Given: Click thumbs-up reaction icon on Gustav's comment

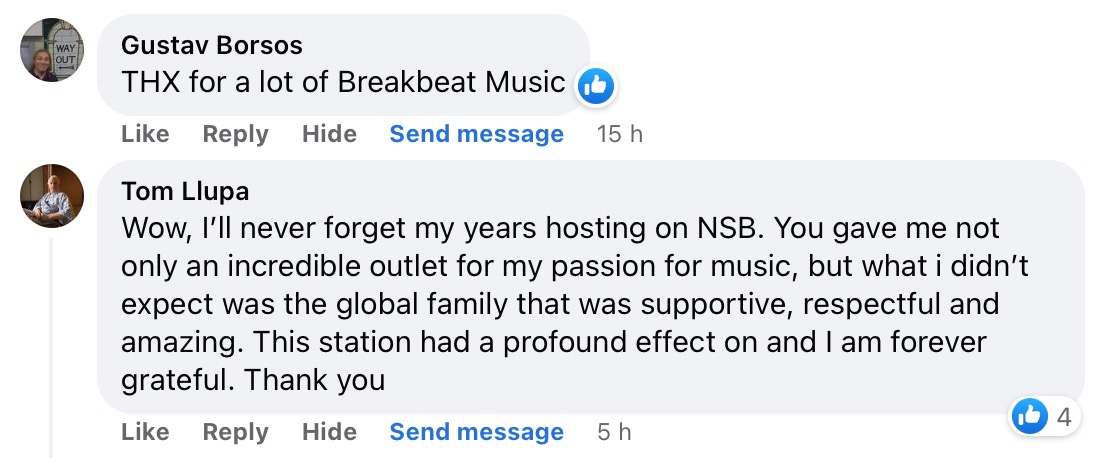Looking at the screenshot, I should click(x=596, y=87).
